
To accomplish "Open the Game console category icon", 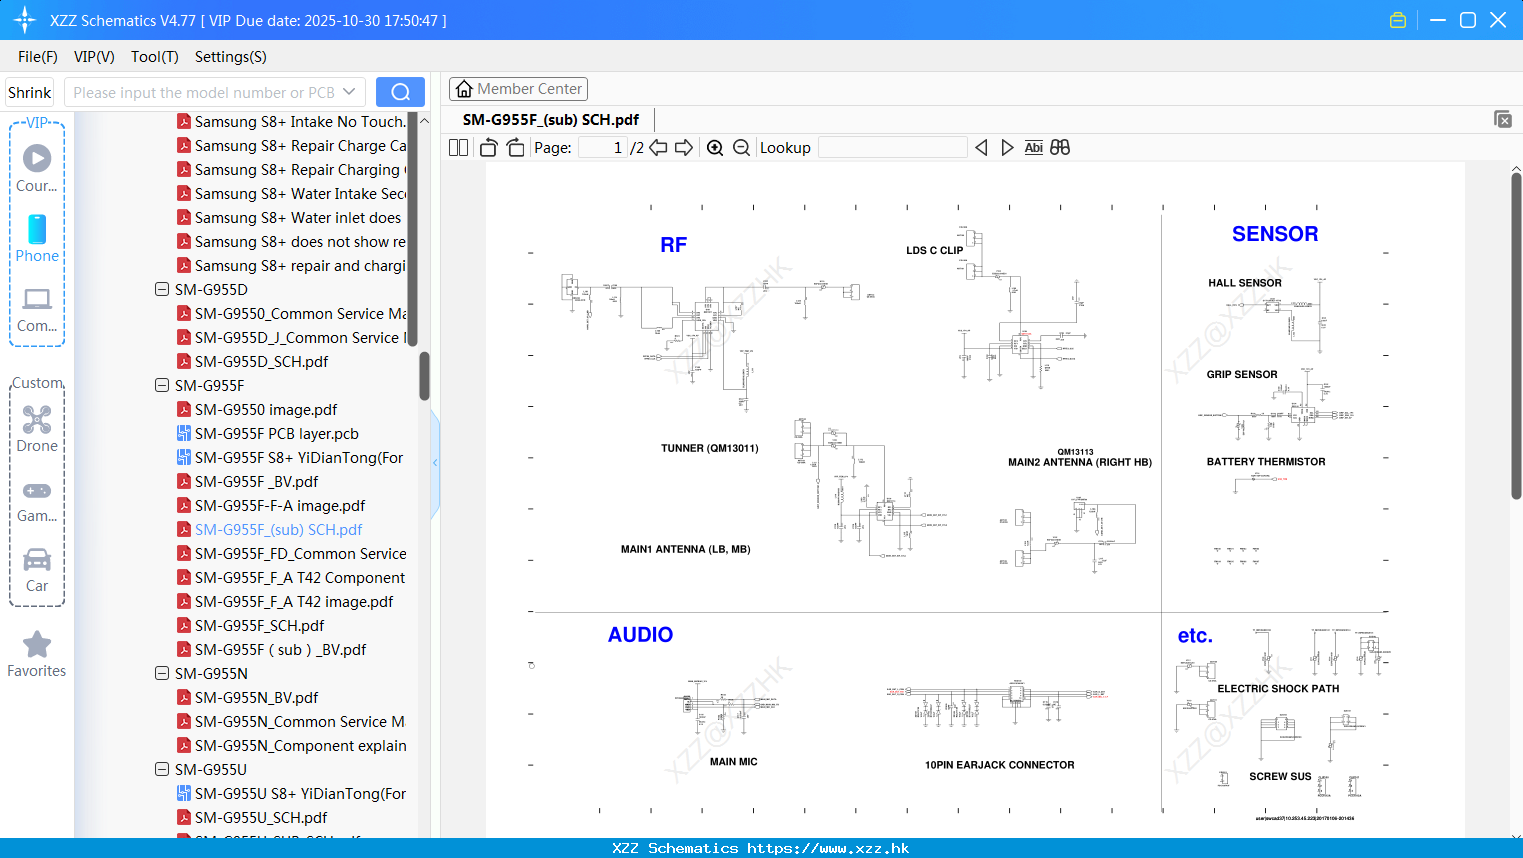I will click(x=37, y=491).
